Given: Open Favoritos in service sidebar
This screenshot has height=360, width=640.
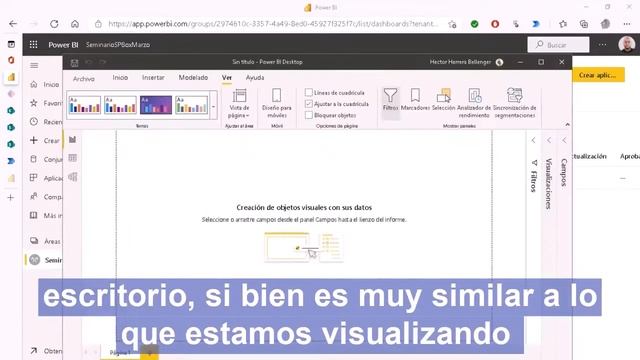Looking at the screenshot, I should [x=46, y=103].
